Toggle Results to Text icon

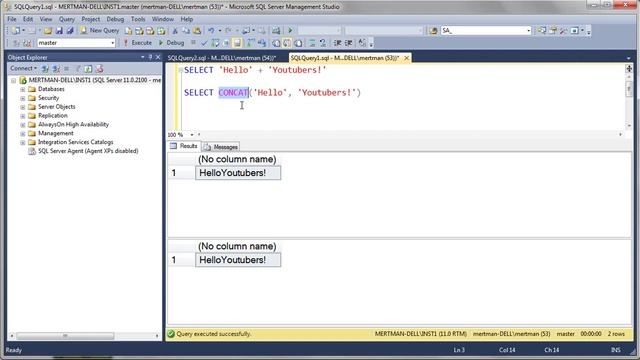(276, 43)
